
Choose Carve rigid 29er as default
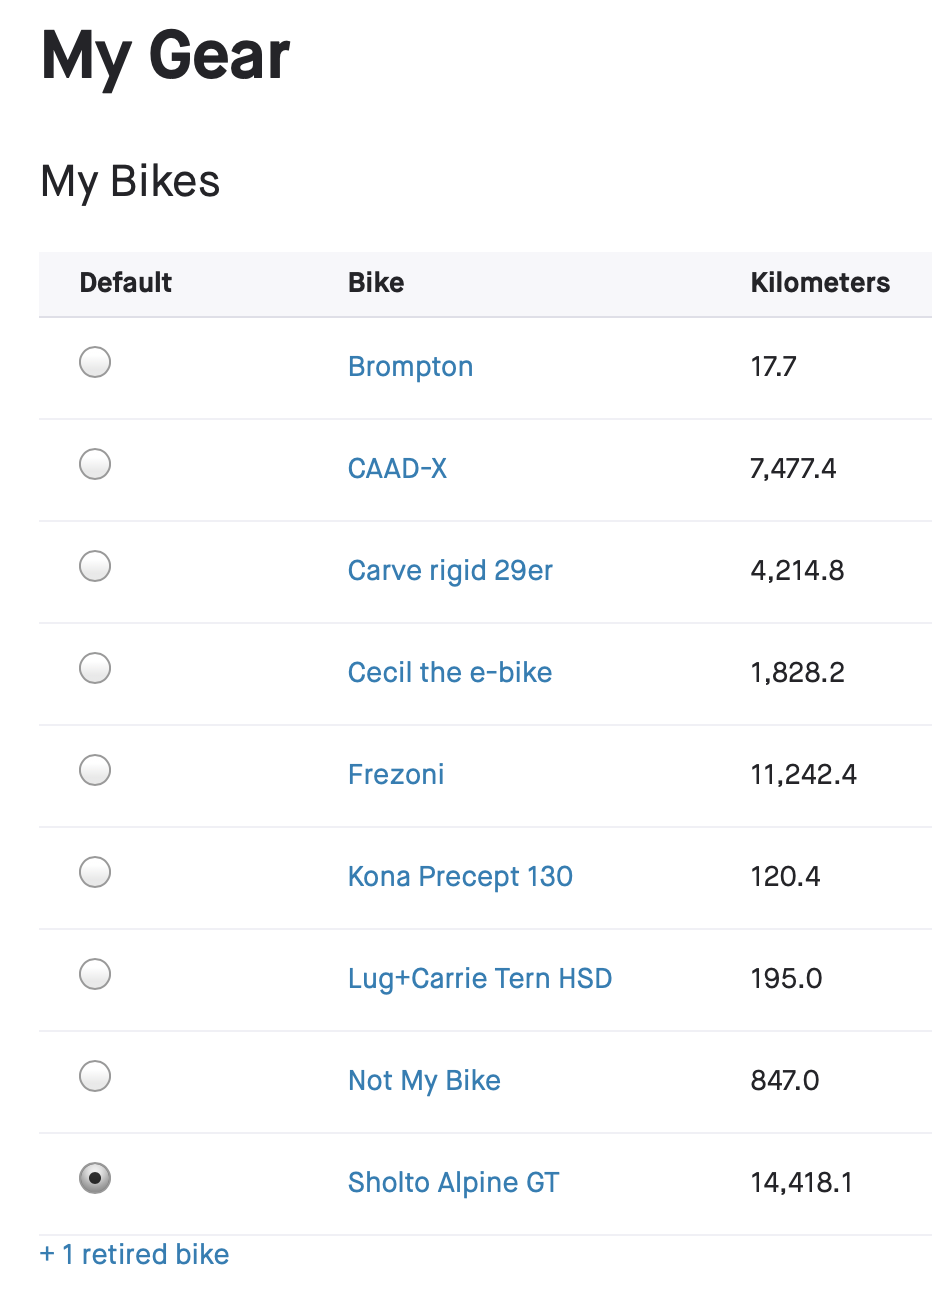coord(95,566)
